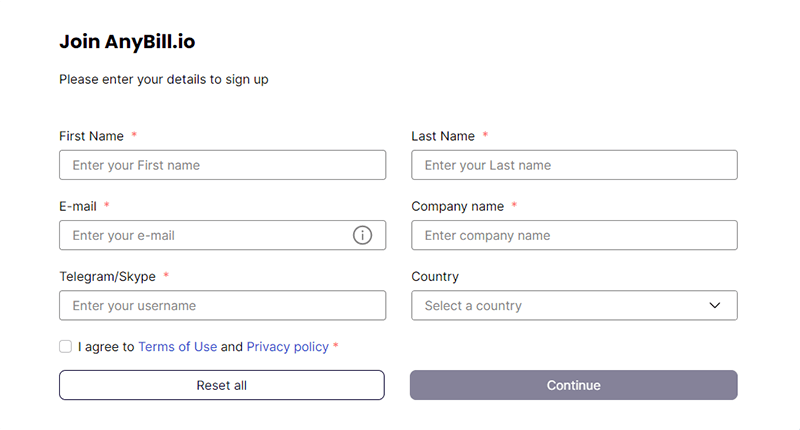Open the Privacy policy link

pyautogui.click(x=288, y=347)
